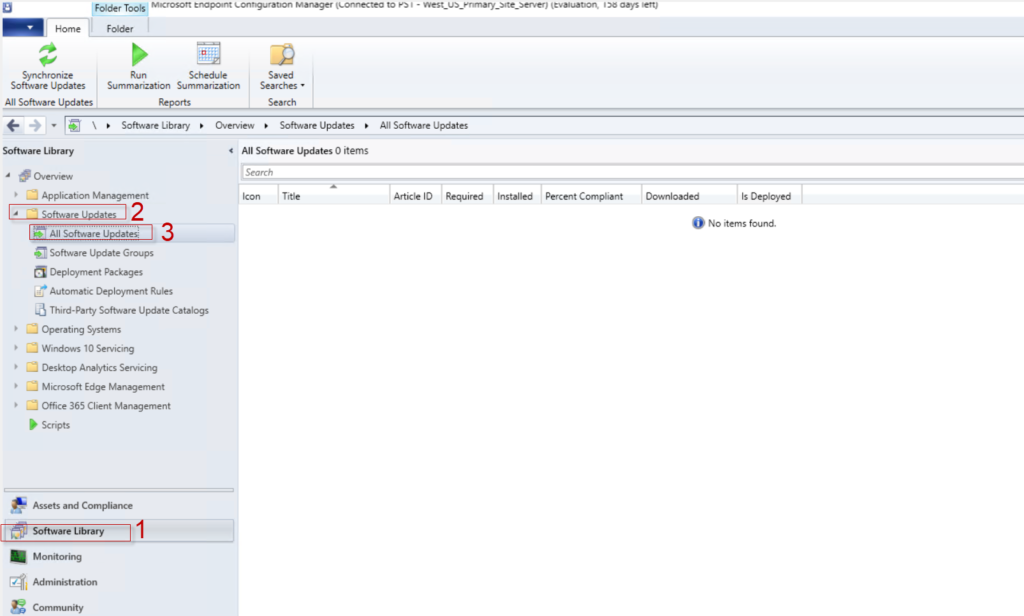Open the Saved Searches folder icon

tap(281, 54)
